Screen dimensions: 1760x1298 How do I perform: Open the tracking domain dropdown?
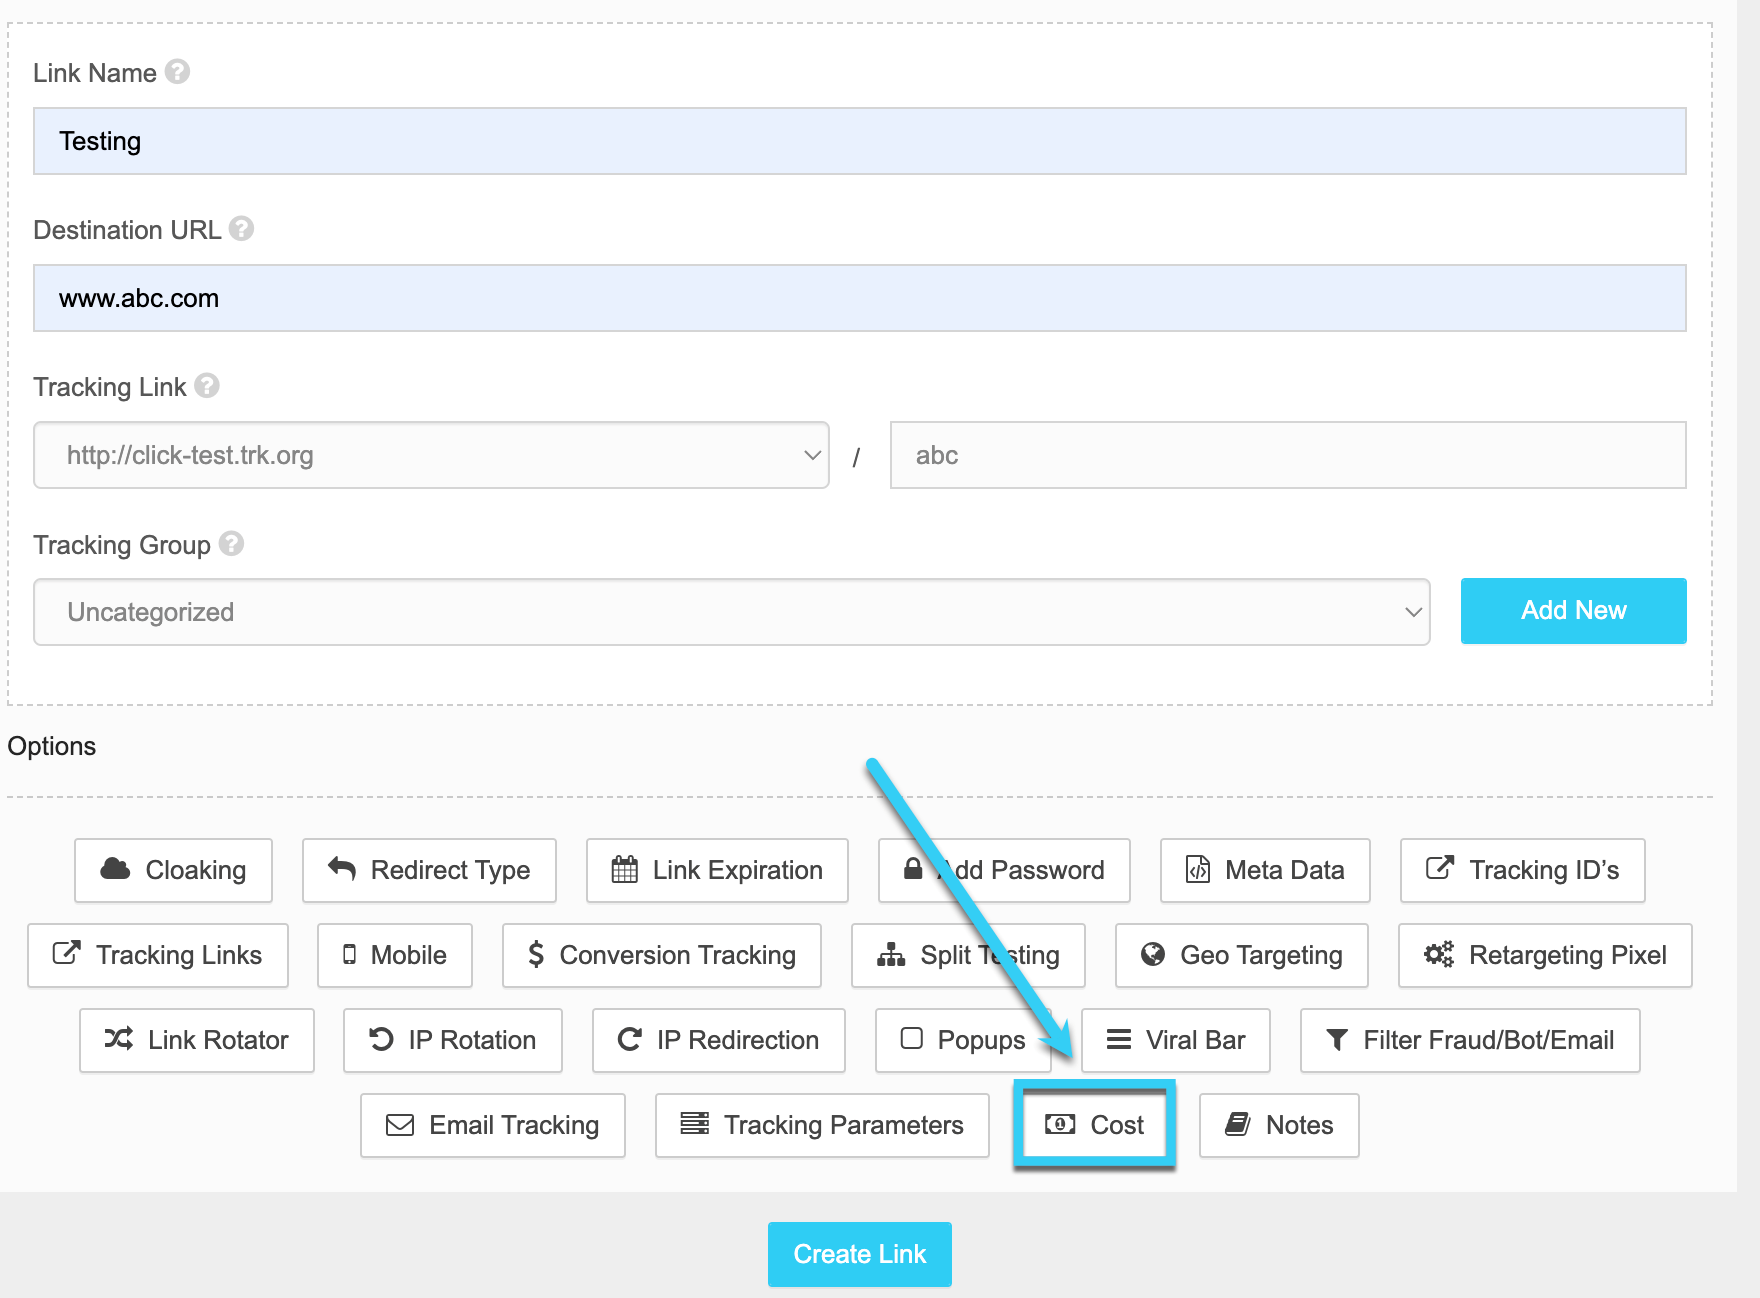(431, 455)
